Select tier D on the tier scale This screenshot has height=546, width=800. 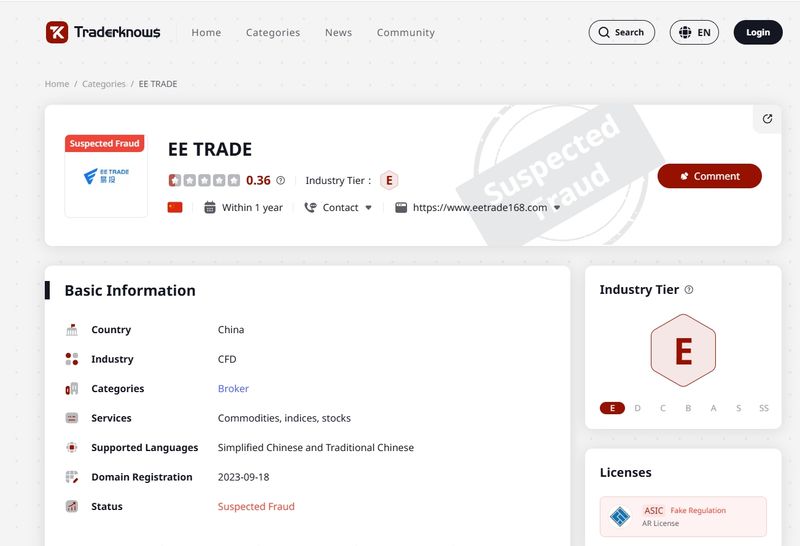point(637,408)
